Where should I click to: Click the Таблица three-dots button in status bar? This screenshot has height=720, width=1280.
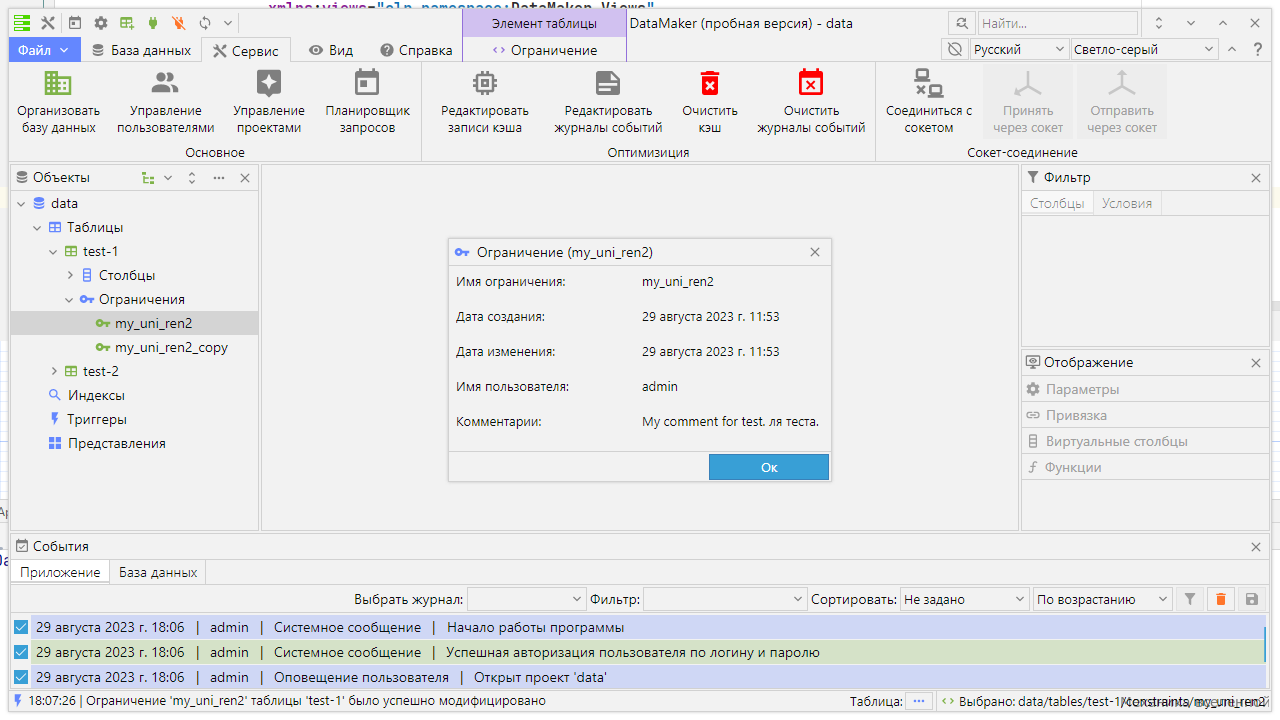[x=919, y=701]
